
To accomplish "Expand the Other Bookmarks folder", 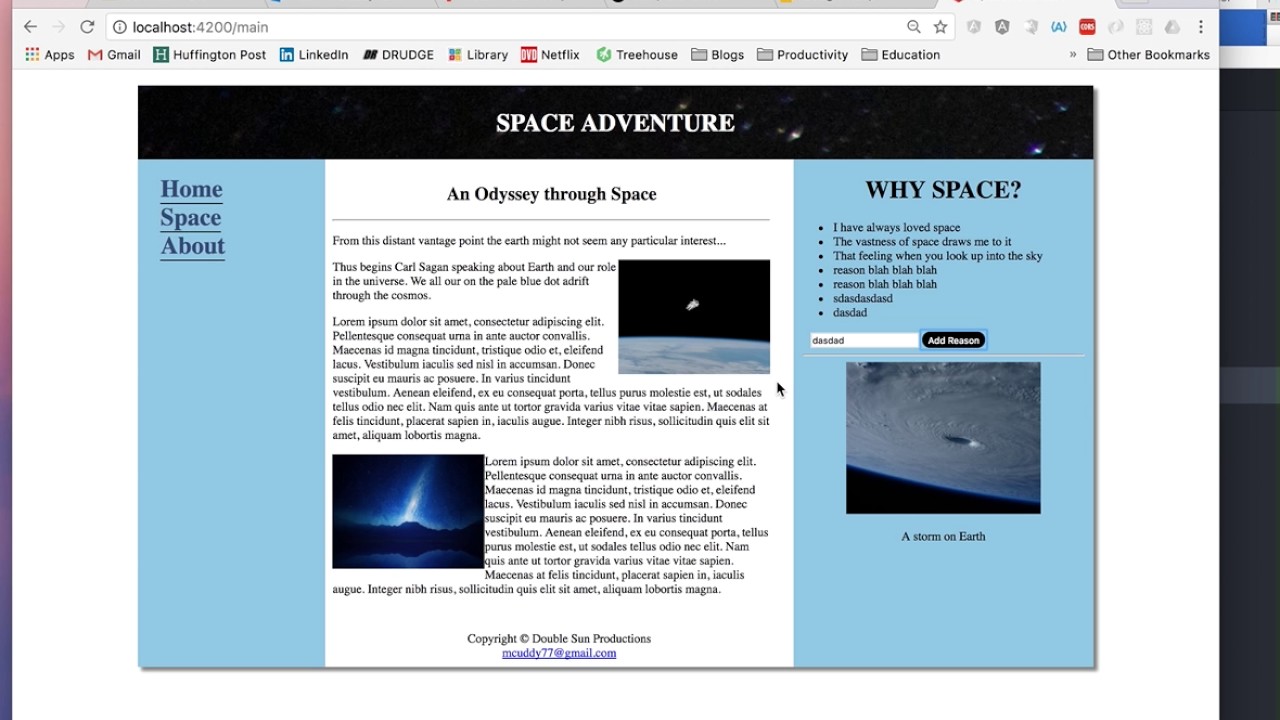I will 1148,55.
